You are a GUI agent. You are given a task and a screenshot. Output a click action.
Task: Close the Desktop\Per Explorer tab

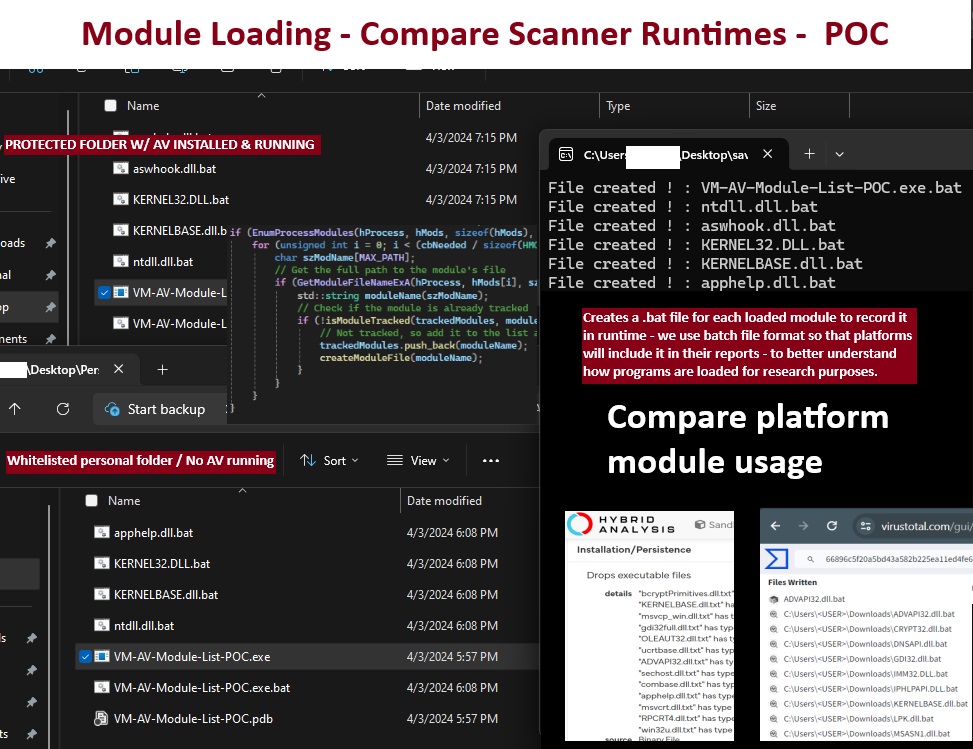pyautogui.click(x=119, y=369)
